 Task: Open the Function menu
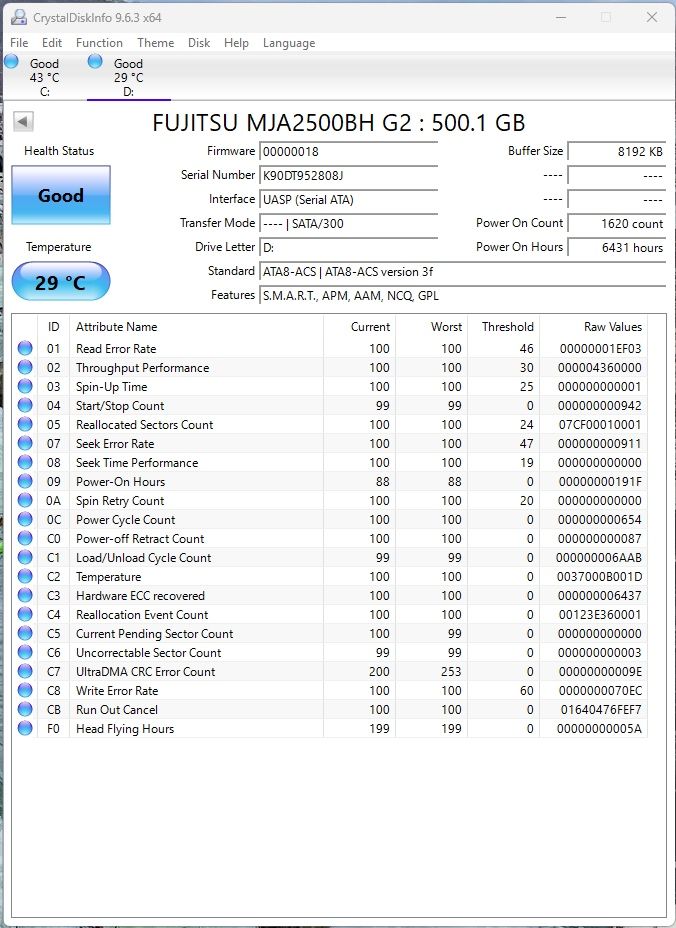pyautogui.click(x=99, y=43)
